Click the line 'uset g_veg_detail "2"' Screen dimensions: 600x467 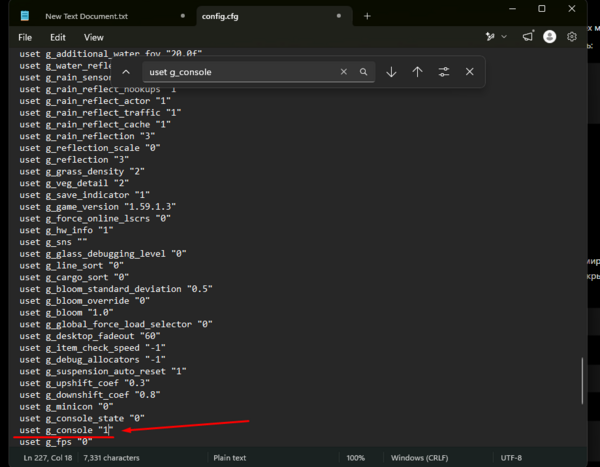pos(74,183)
